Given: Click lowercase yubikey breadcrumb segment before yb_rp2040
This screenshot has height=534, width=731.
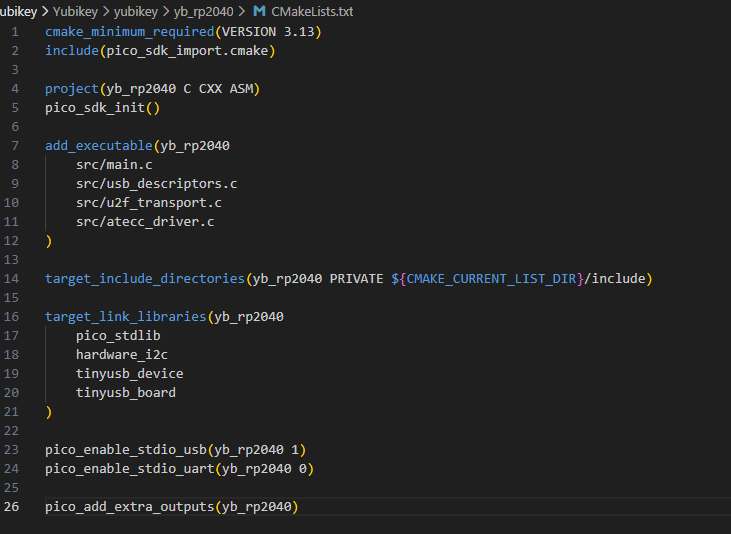Looking at the screenshot, I should click(x=138, y=12).
